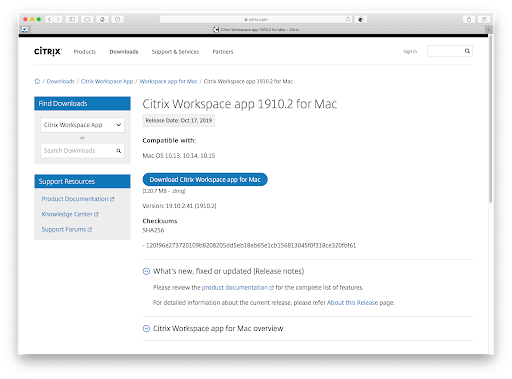The image size is (512, 379).
Task: Click the site search magnifier icon
Action: click(x=467, y=51)
